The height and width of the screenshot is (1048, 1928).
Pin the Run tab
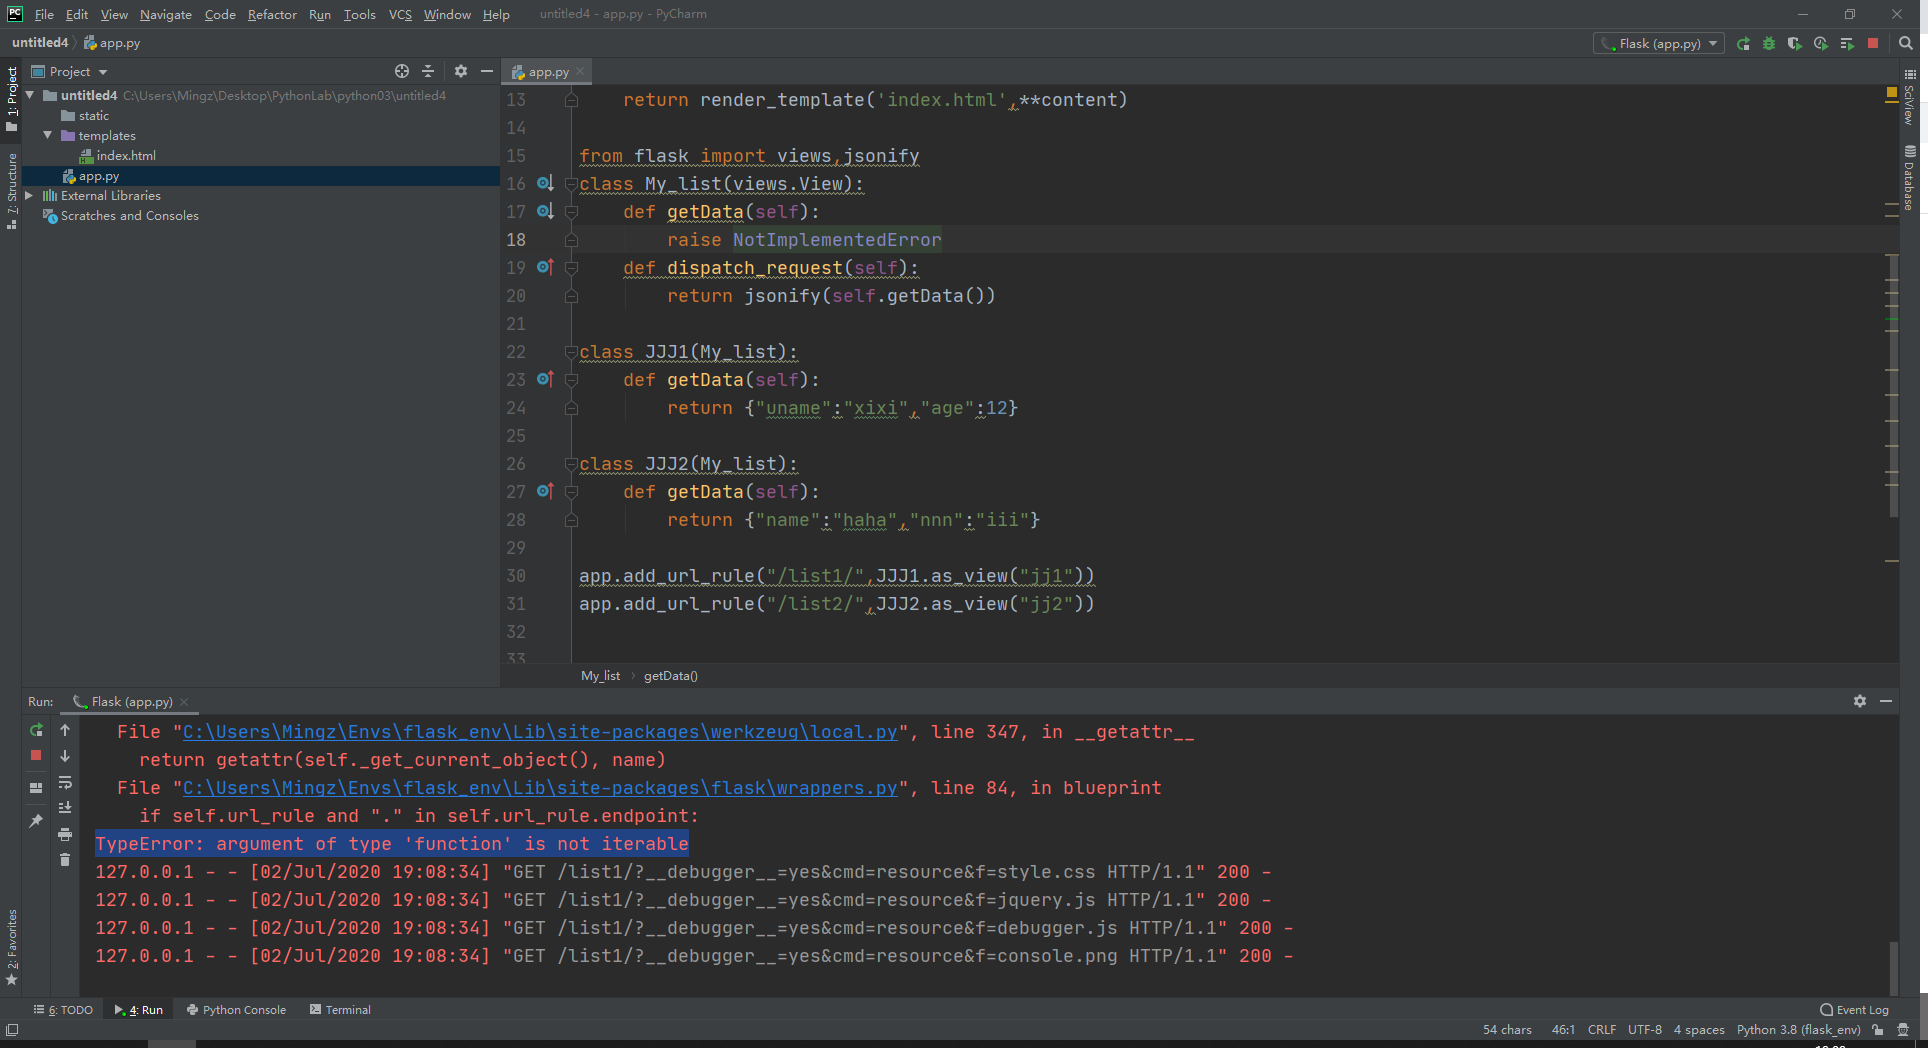(36, 821)
